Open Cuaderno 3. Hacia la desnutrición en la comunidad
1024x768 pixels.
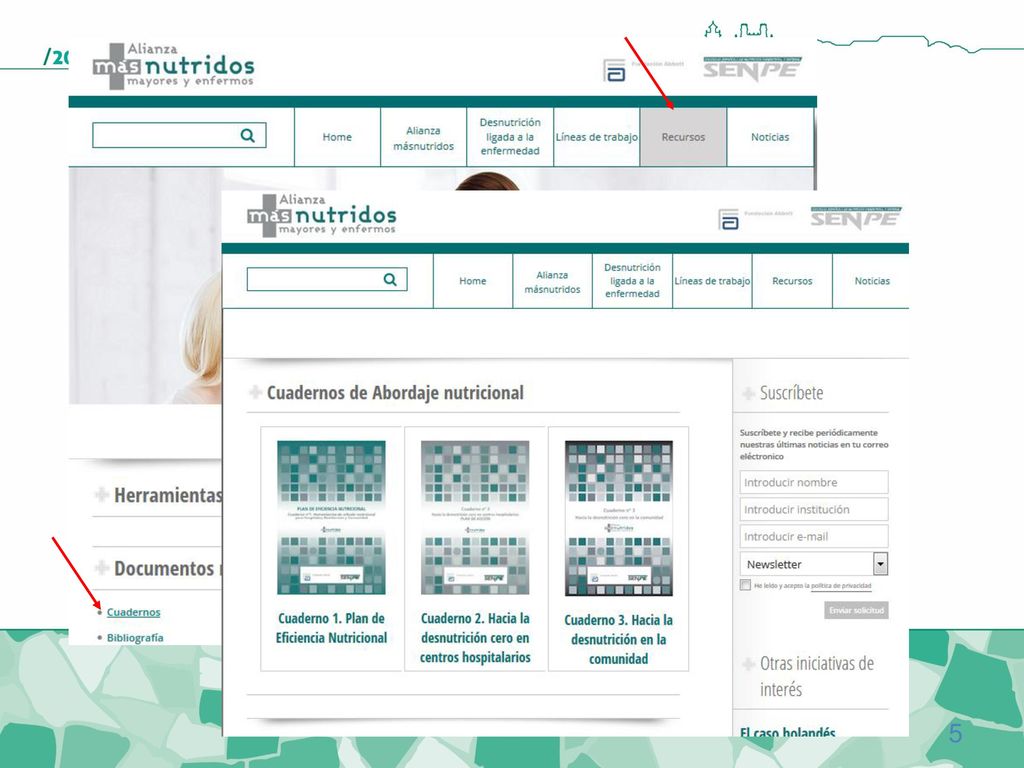[618, 639]
